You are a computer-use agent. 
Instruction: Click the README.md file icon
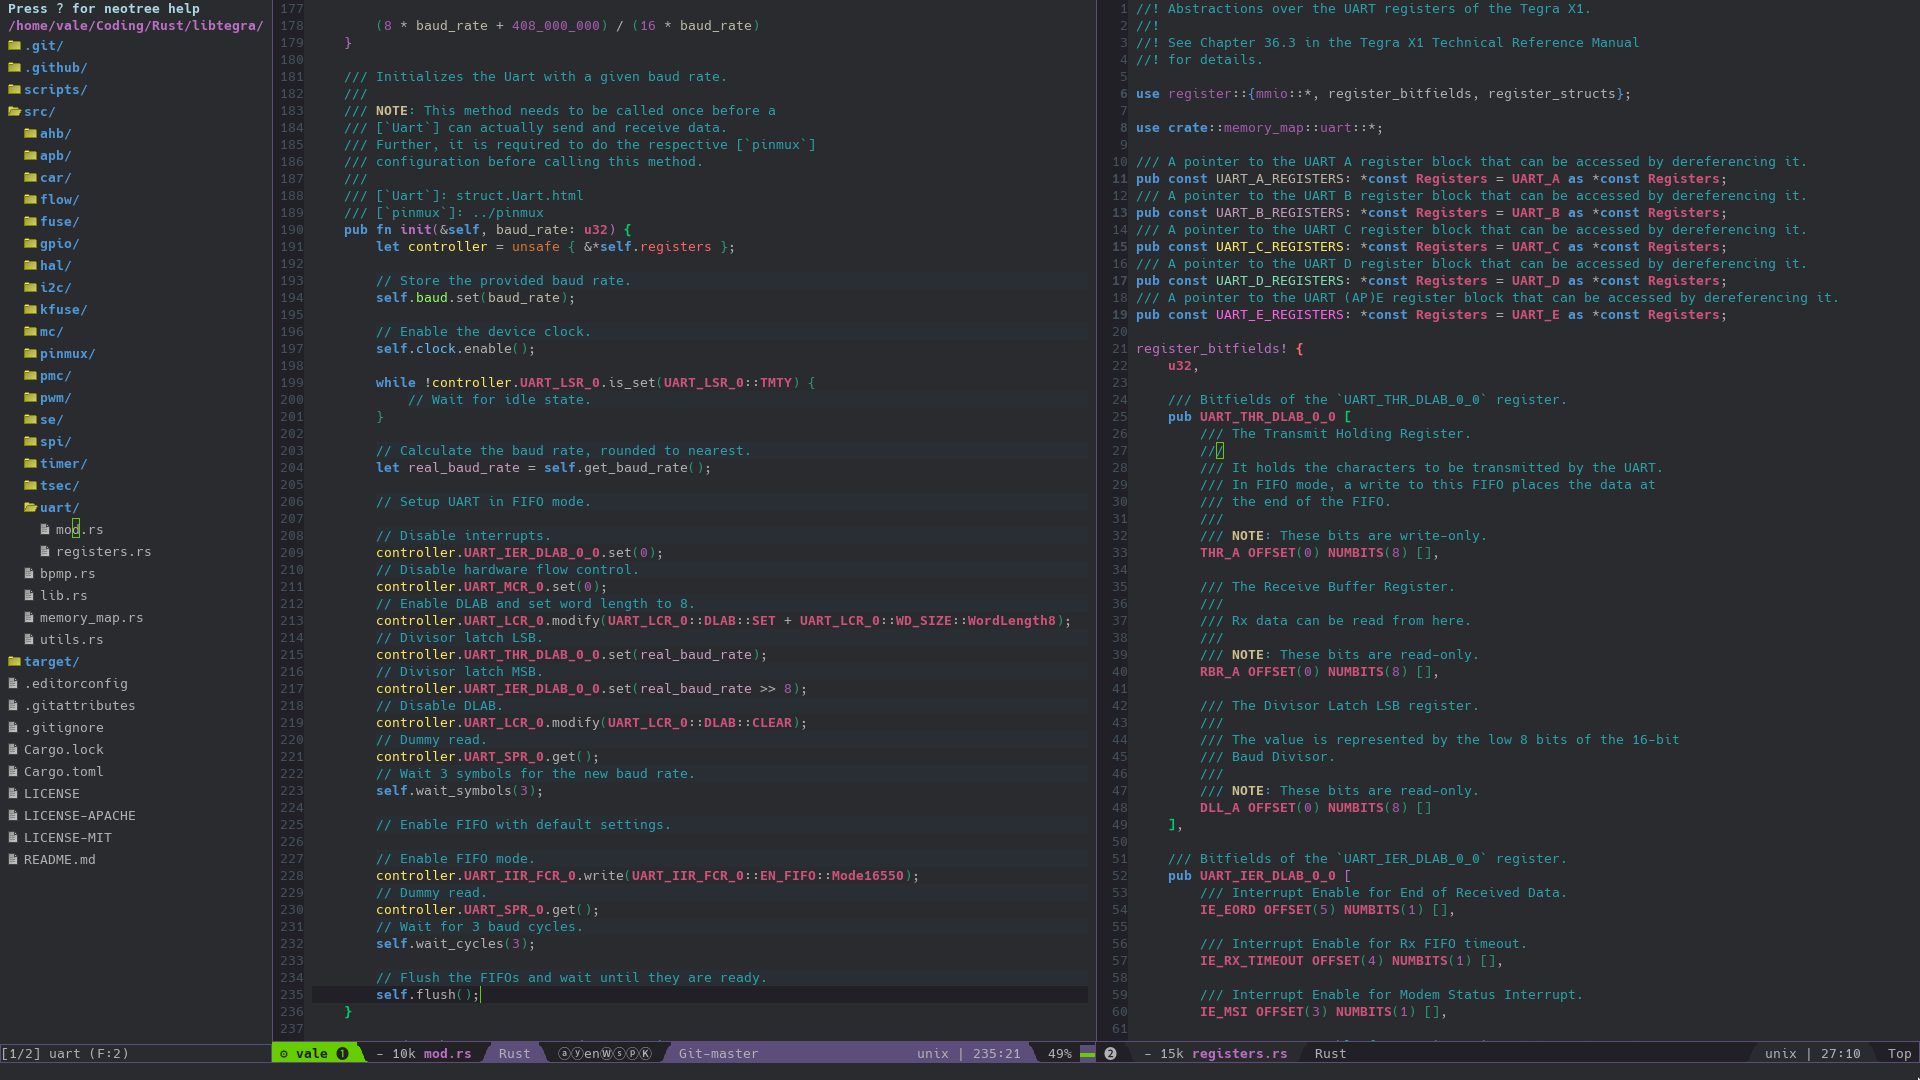[x=13, y=860]
